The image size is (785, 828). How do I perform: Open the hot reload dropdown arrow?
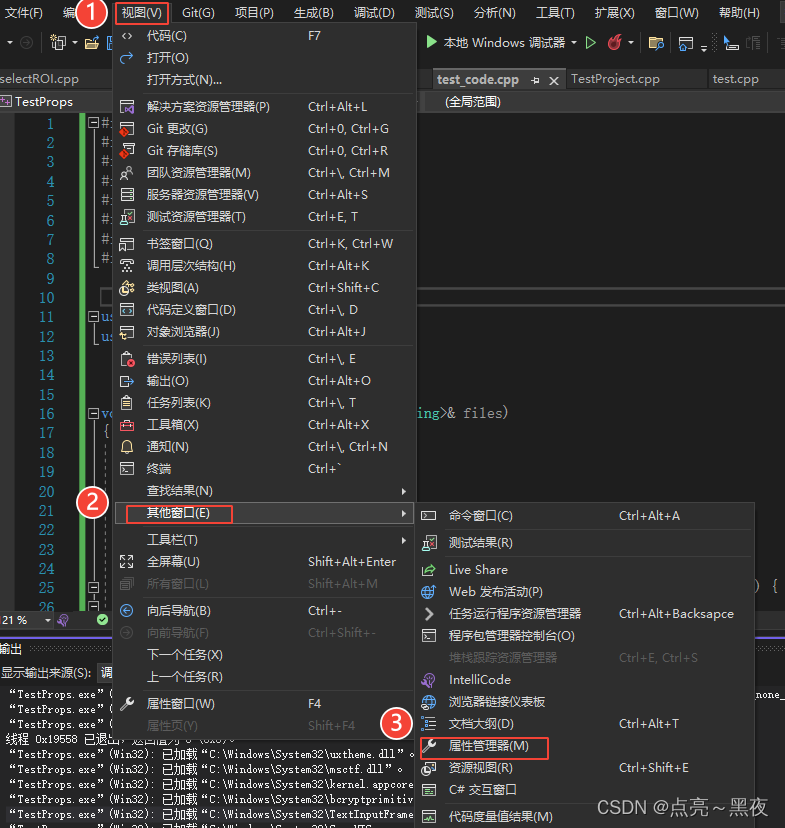pos(631,42)
